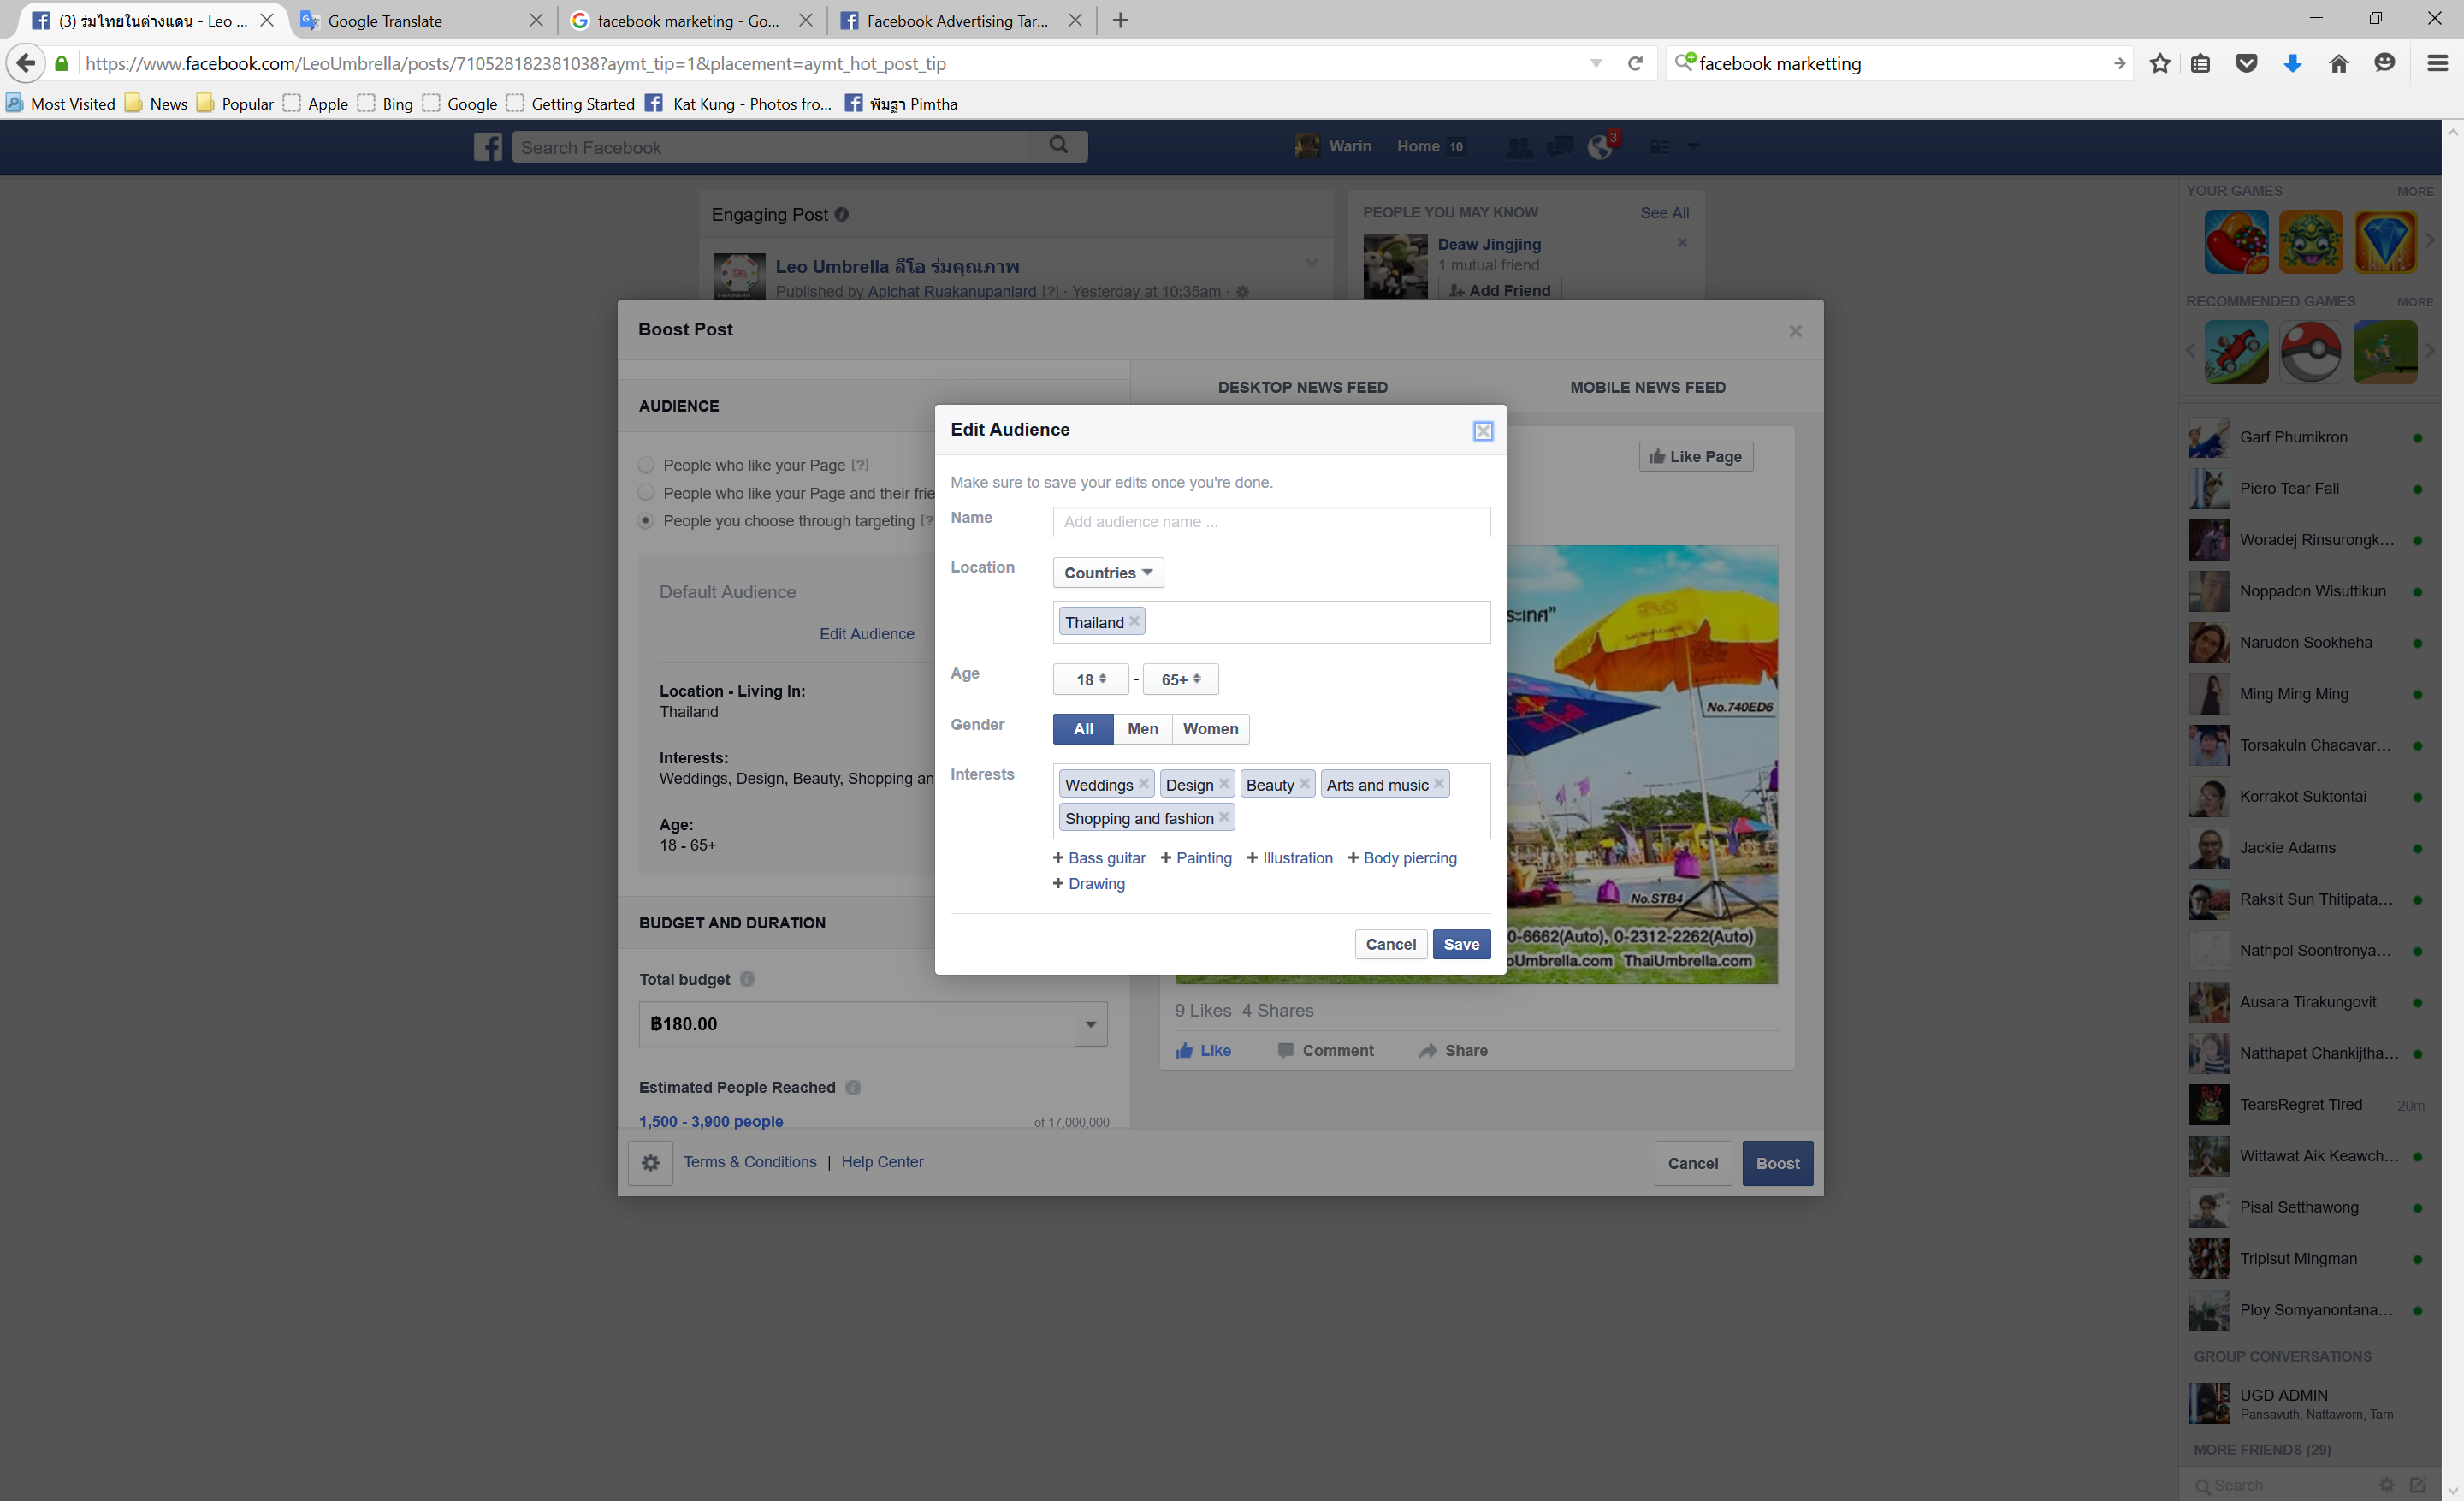The height and width of the screenshot is (1501, 2464).
Task: Remove the Thailand location tag
Action: click(x=1134, y=621)
